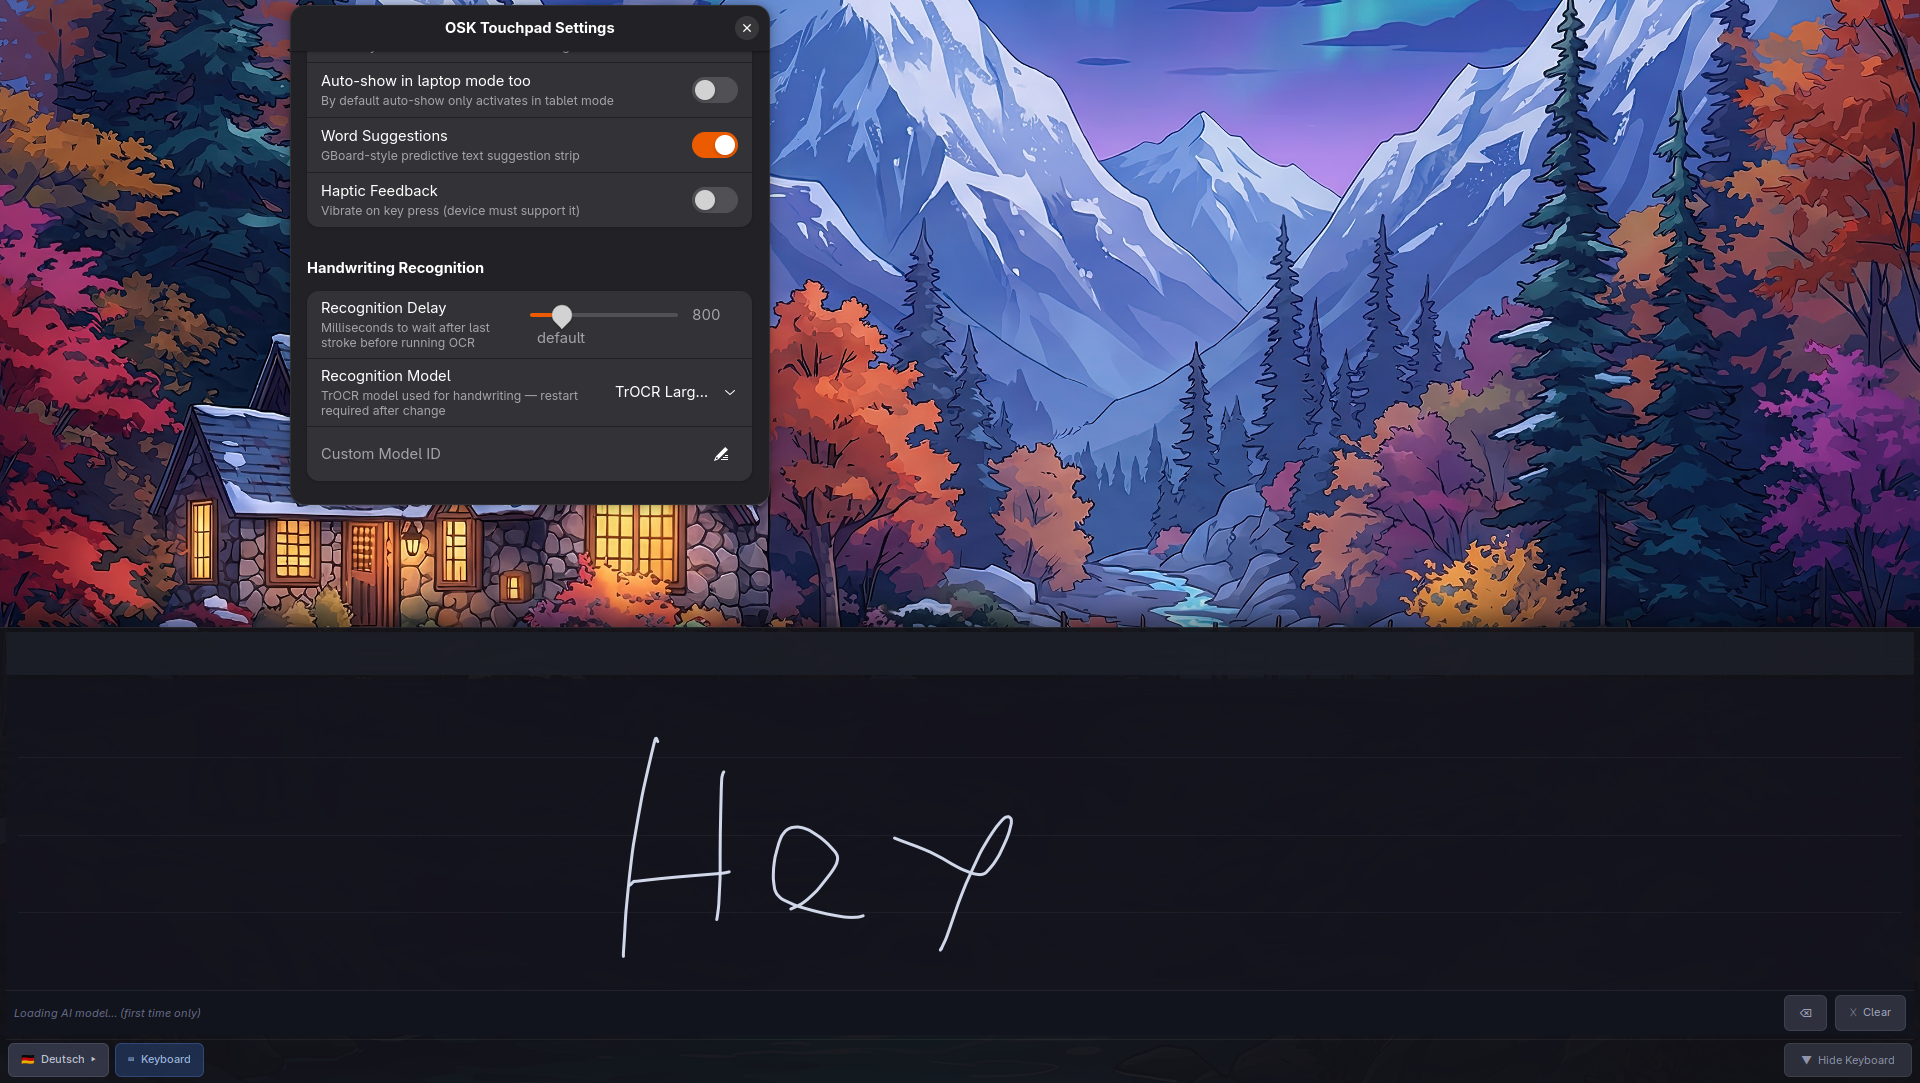Open the Recognition Model dropdown

pos(675,392)
